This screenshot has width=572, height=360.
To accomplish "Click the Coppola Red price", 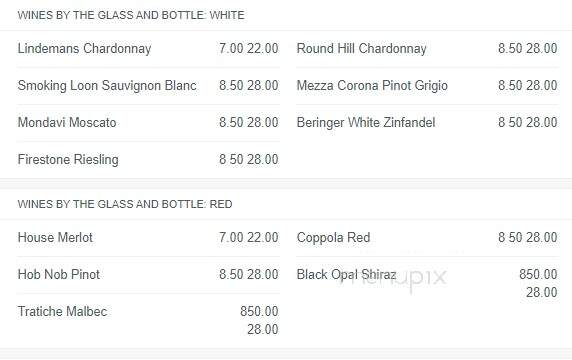I will pyautogui.click(x=527, y=238).
